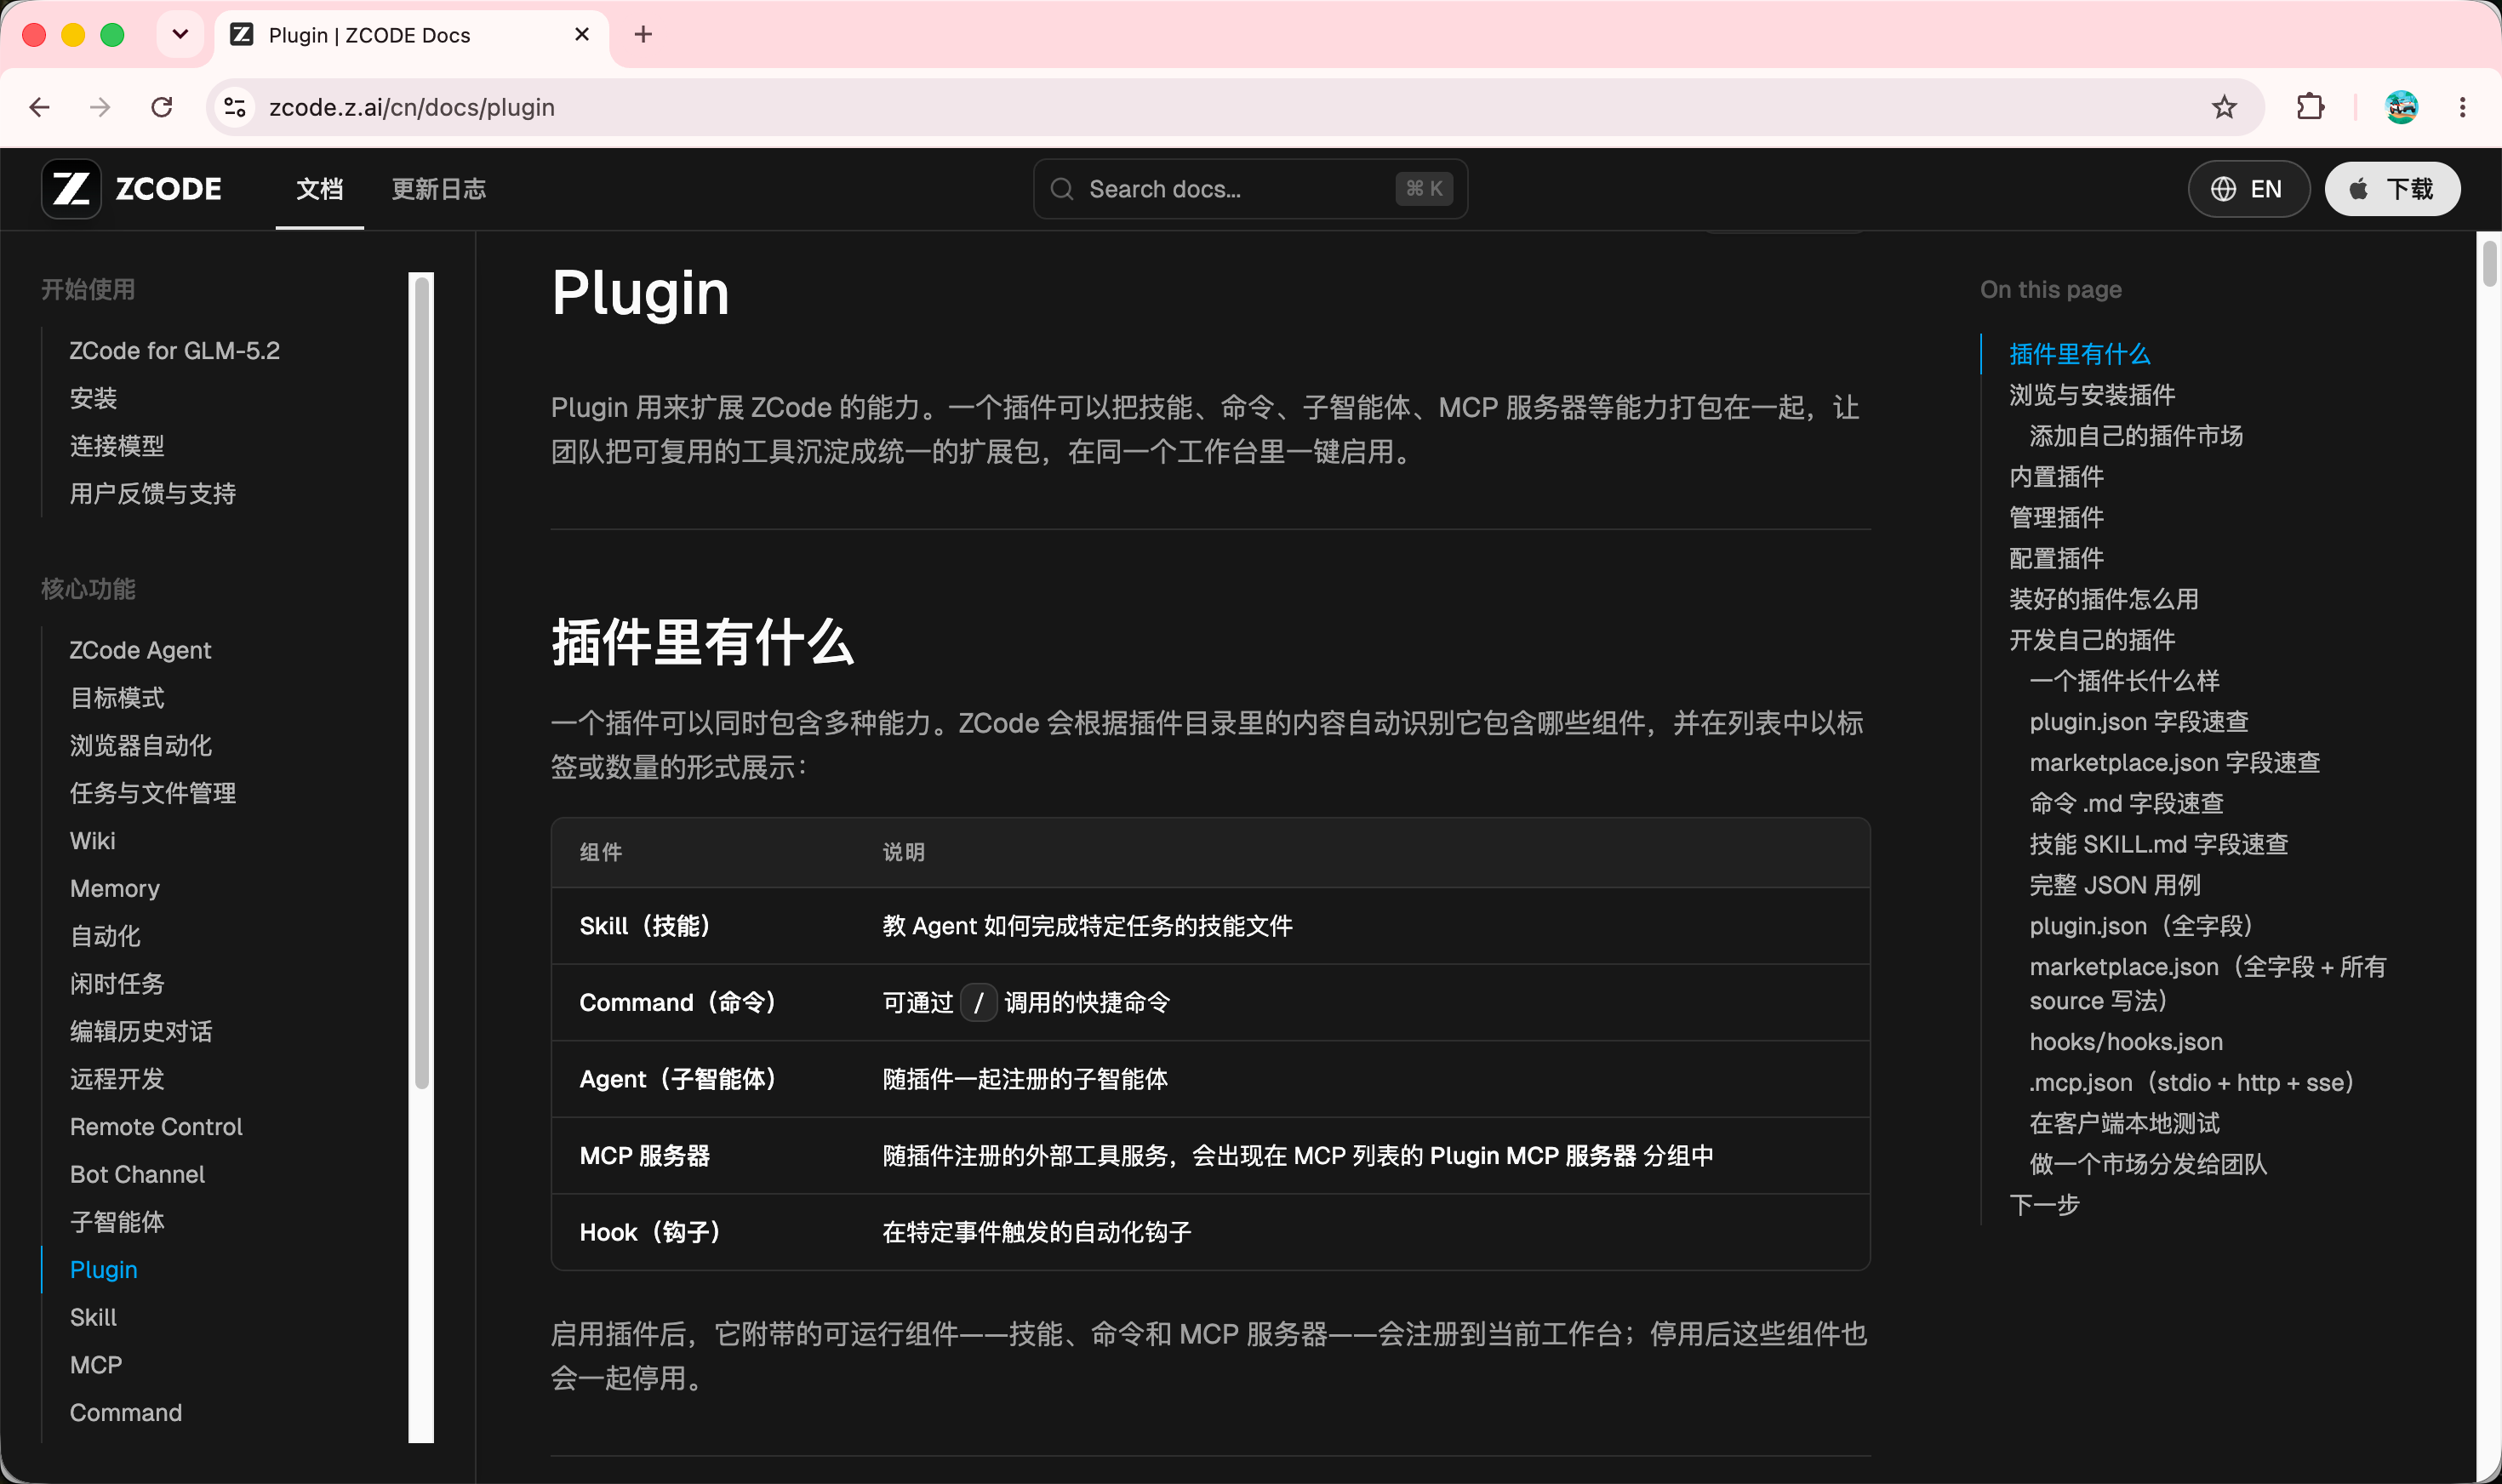Screen dimensions: 2502x1484
Task: Click the main page scrollbar thumb
Action: pos(2489,263)
